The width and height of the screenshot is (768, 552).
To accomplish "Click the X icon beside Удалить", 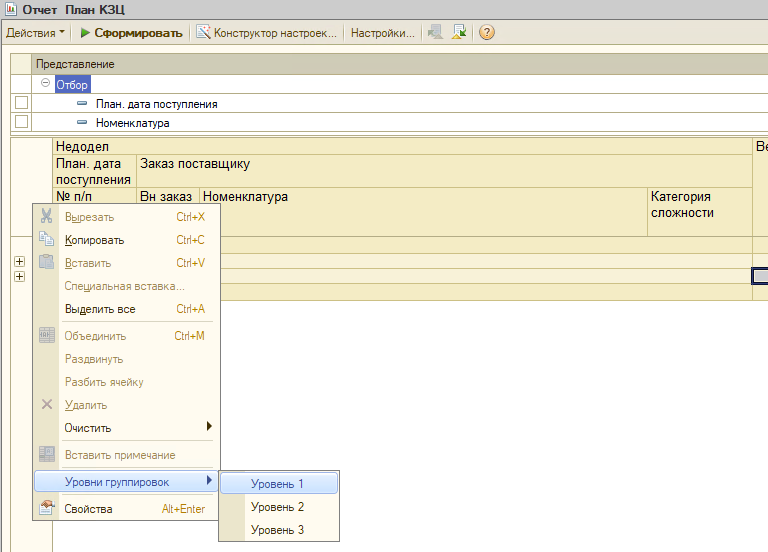I will pos(47,405).
